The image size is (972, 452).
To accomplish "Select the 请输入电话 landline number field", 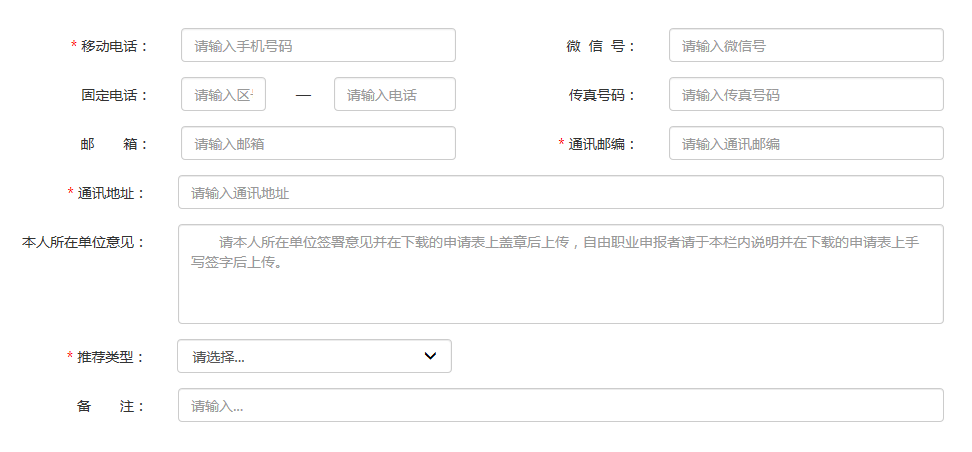I will coord(394,94).
